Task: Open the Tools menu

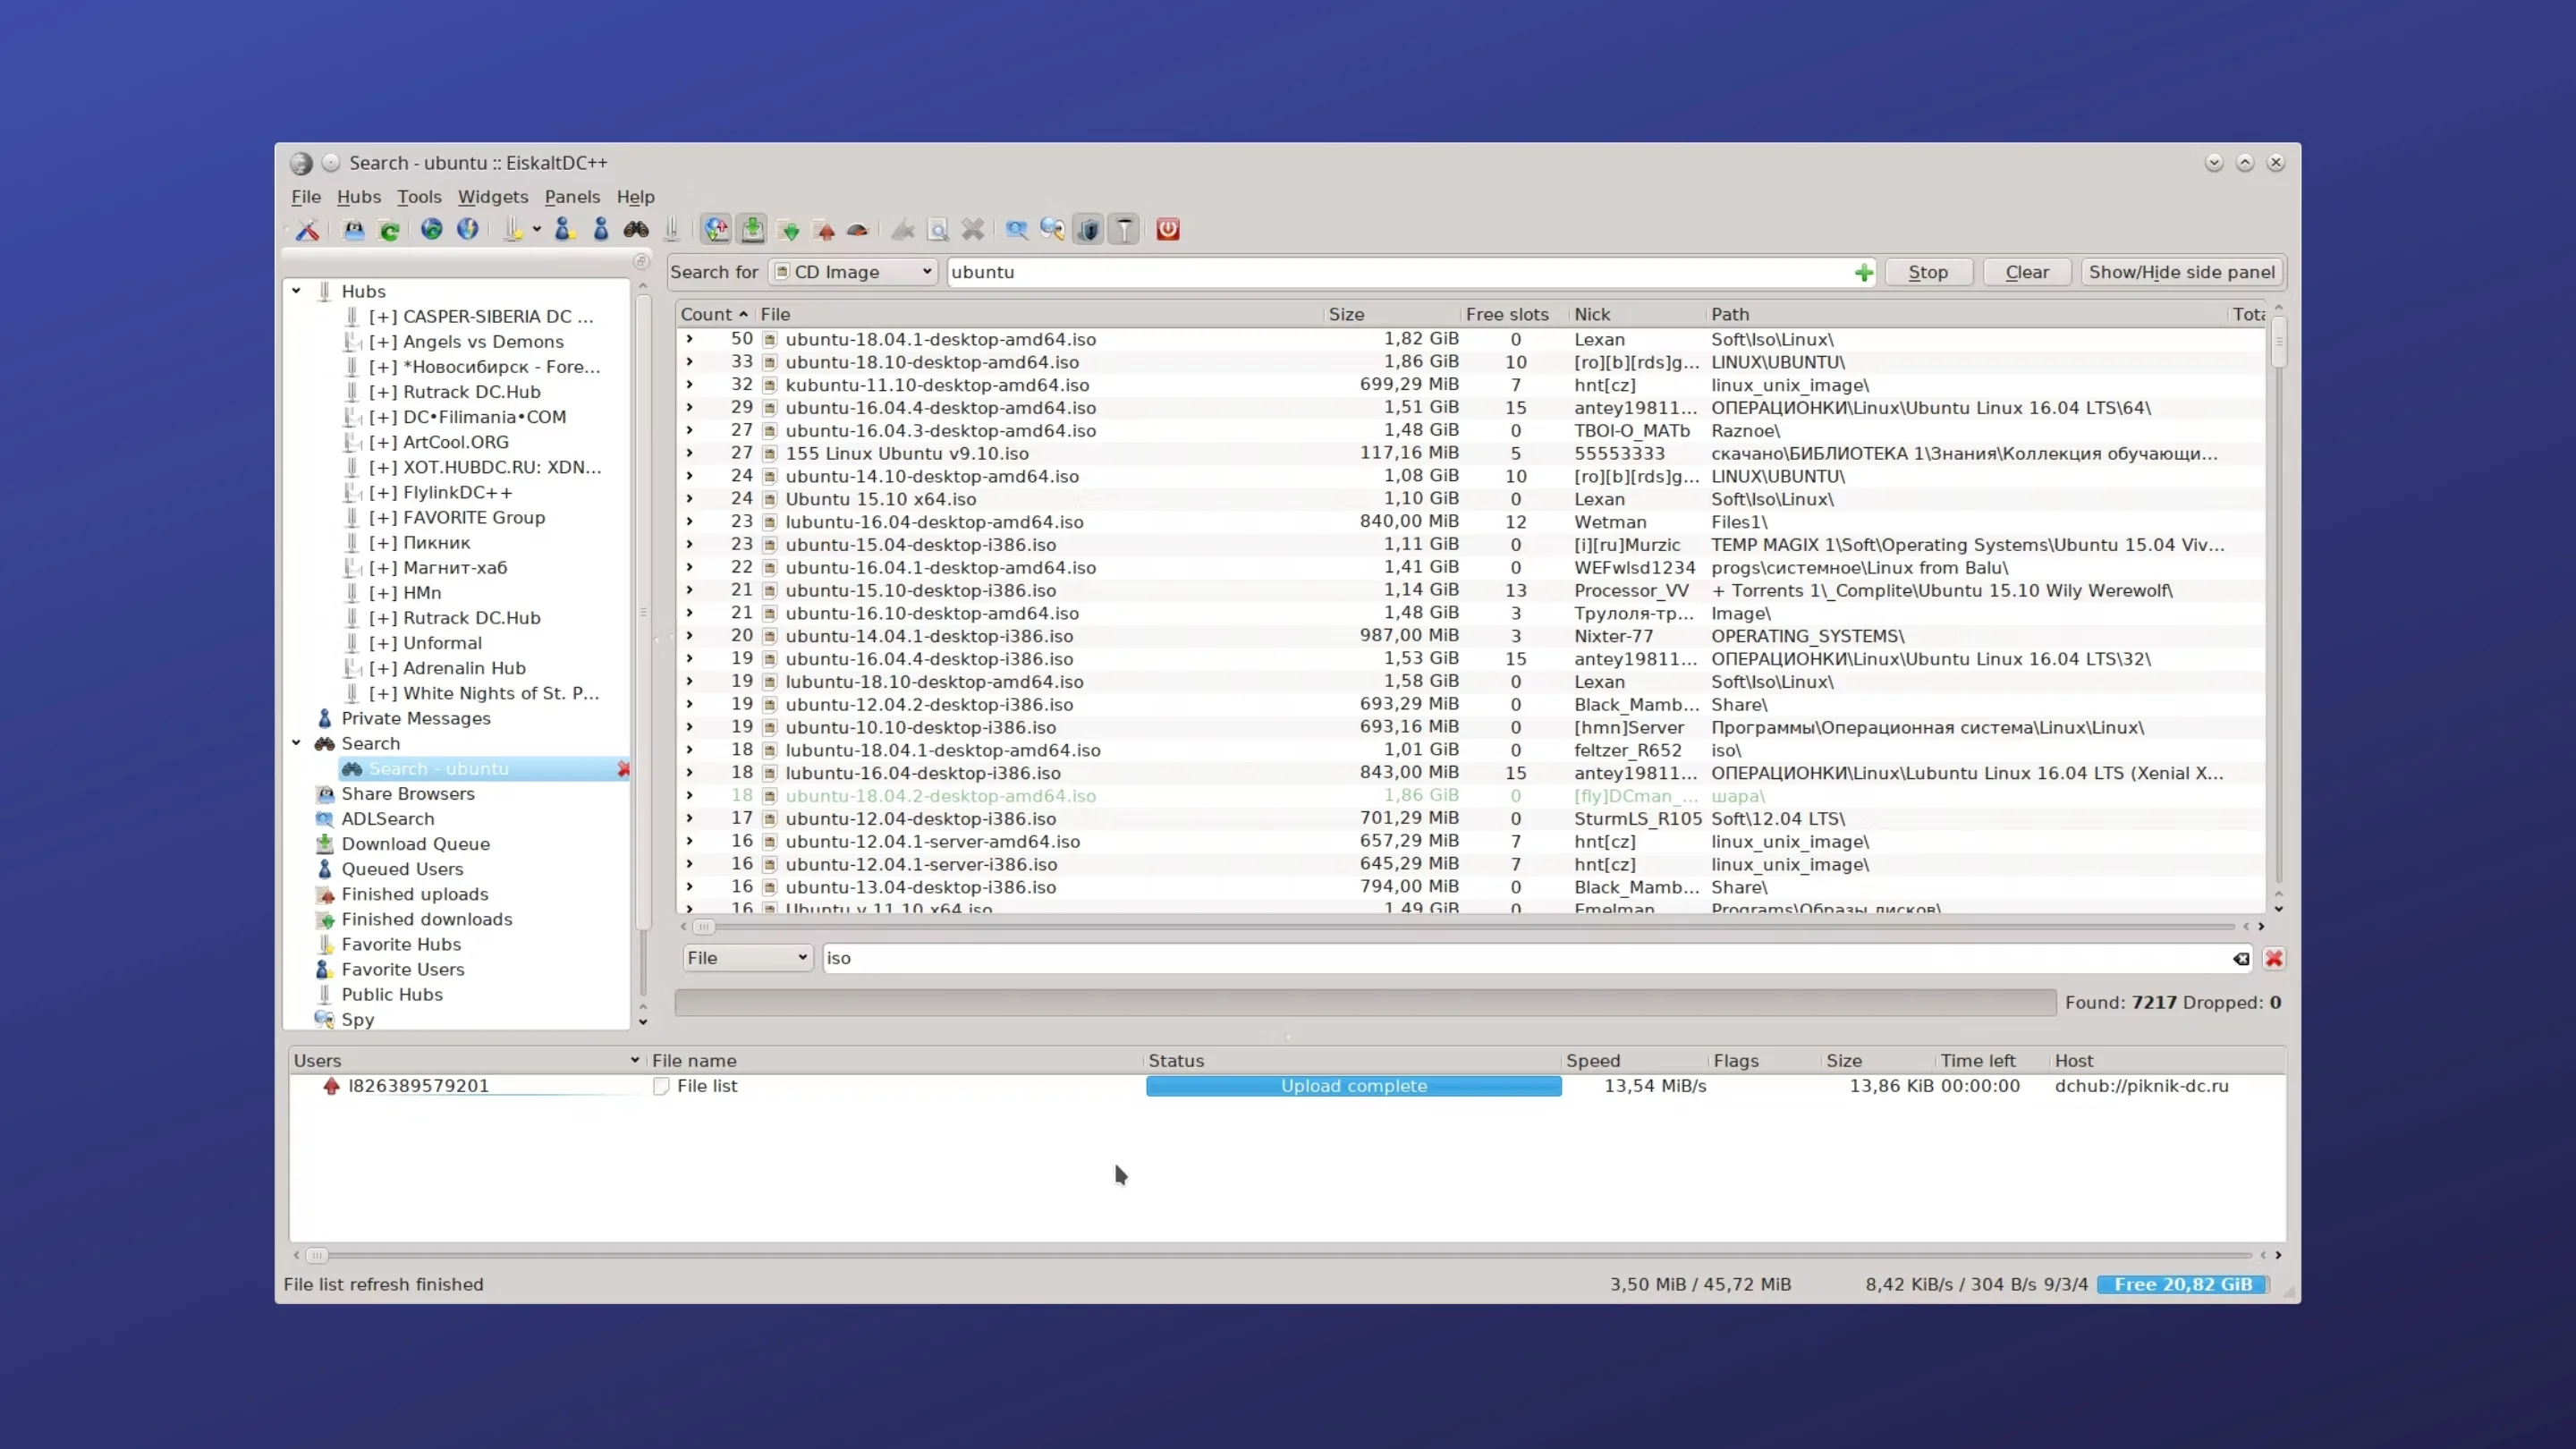Action: 419,197
